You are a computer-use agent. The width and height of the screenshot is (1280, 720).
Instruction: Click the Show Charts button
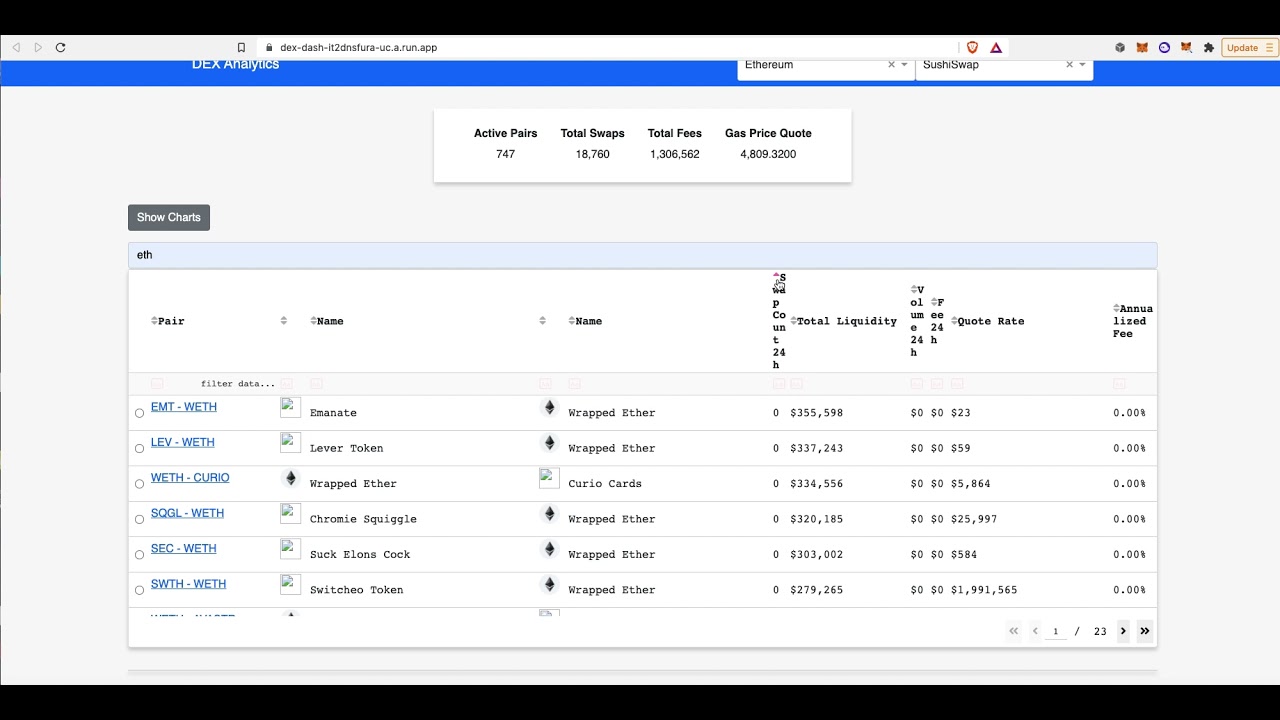169,217
